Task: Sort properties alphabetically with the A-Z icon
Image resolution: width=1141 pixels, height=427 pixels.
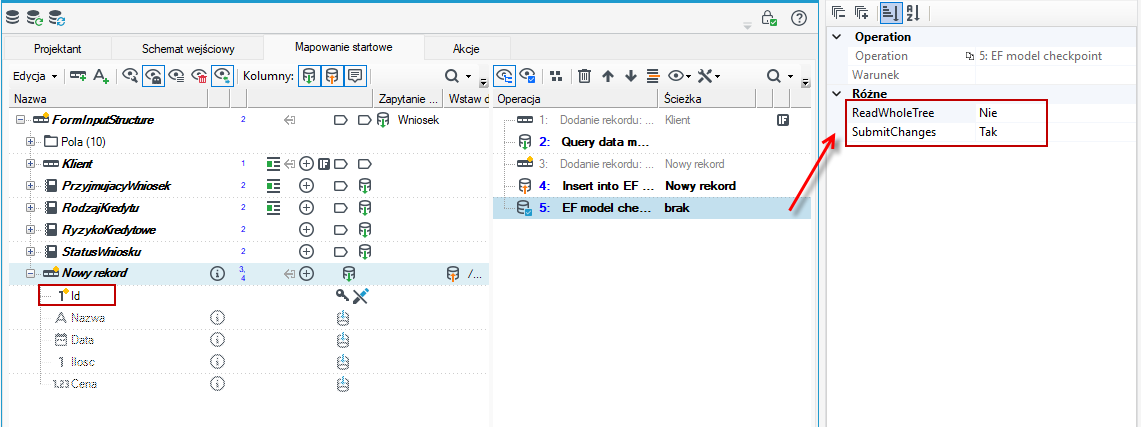Action: point(913,12)
